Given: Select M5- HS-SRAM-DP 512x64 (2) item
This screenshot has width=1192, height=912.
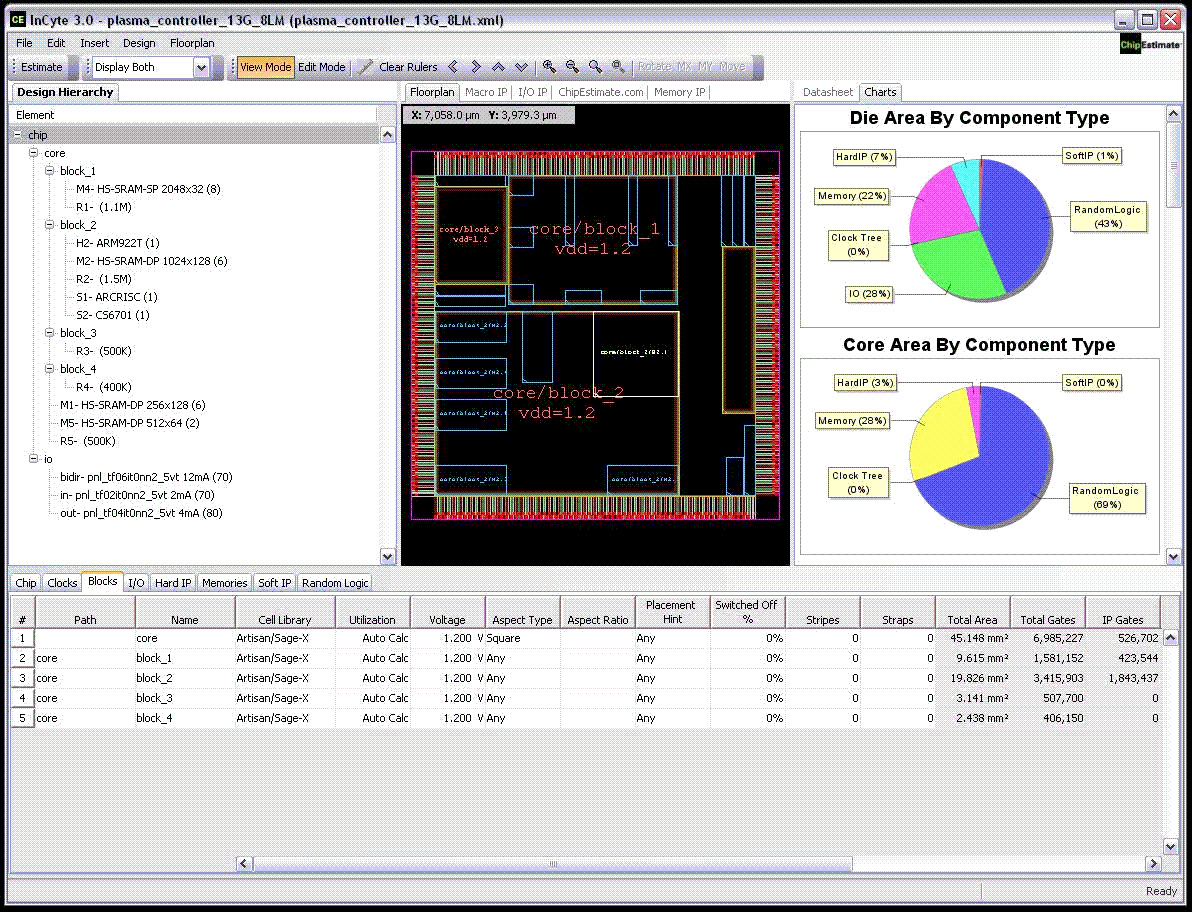Looking at the screenshot, I should click(130, 423).
